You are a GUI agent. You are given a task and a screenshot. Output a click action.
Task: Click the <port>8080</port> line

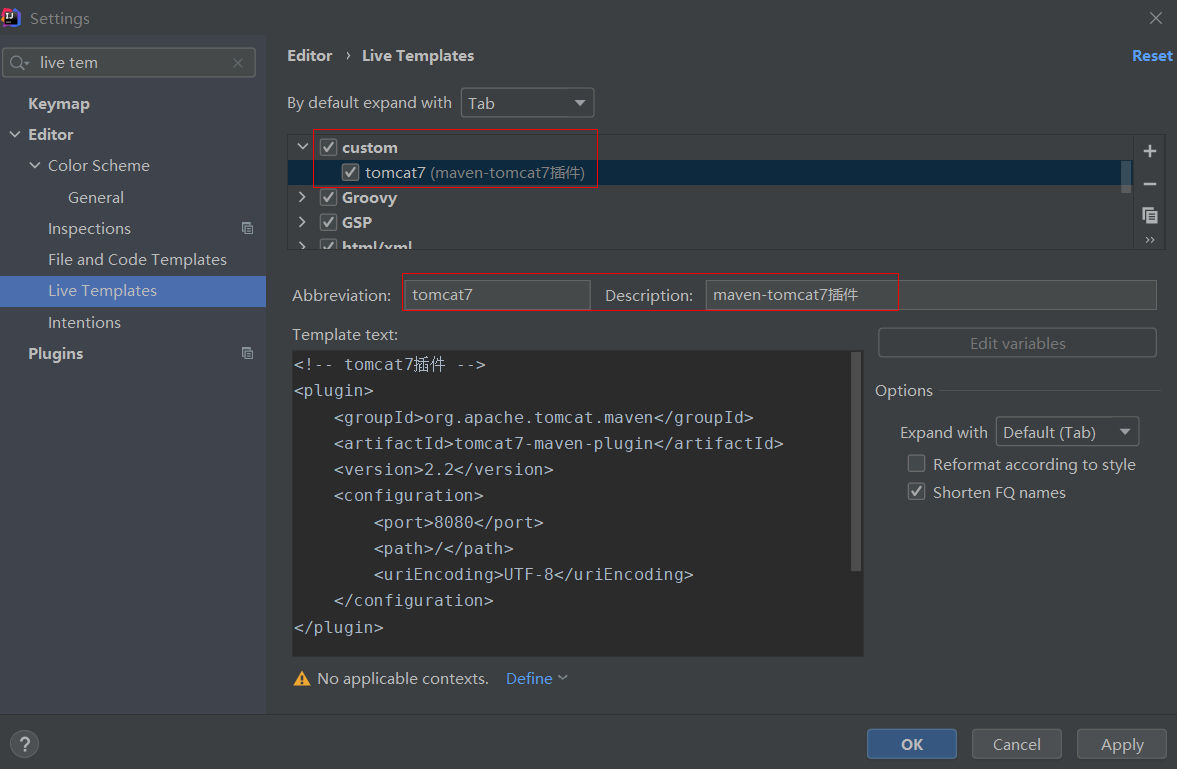(x=459, y=522)
